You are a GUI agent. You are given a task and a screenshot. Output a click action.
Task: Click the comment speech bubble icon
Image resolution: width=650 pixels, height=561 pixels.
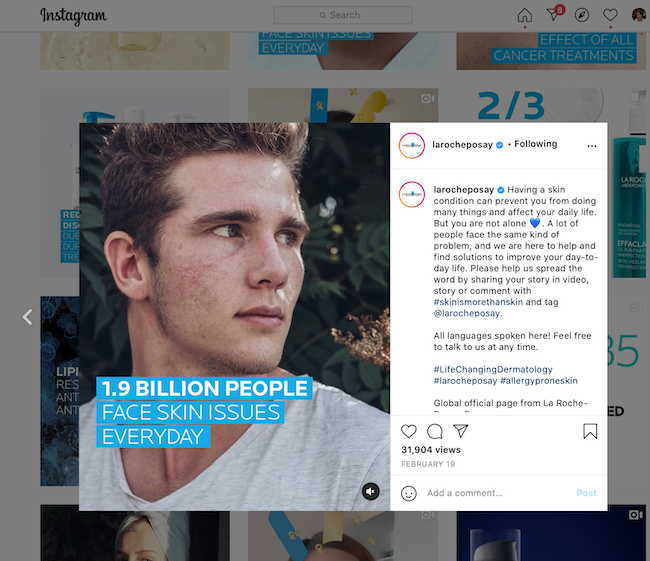[434, 431]
